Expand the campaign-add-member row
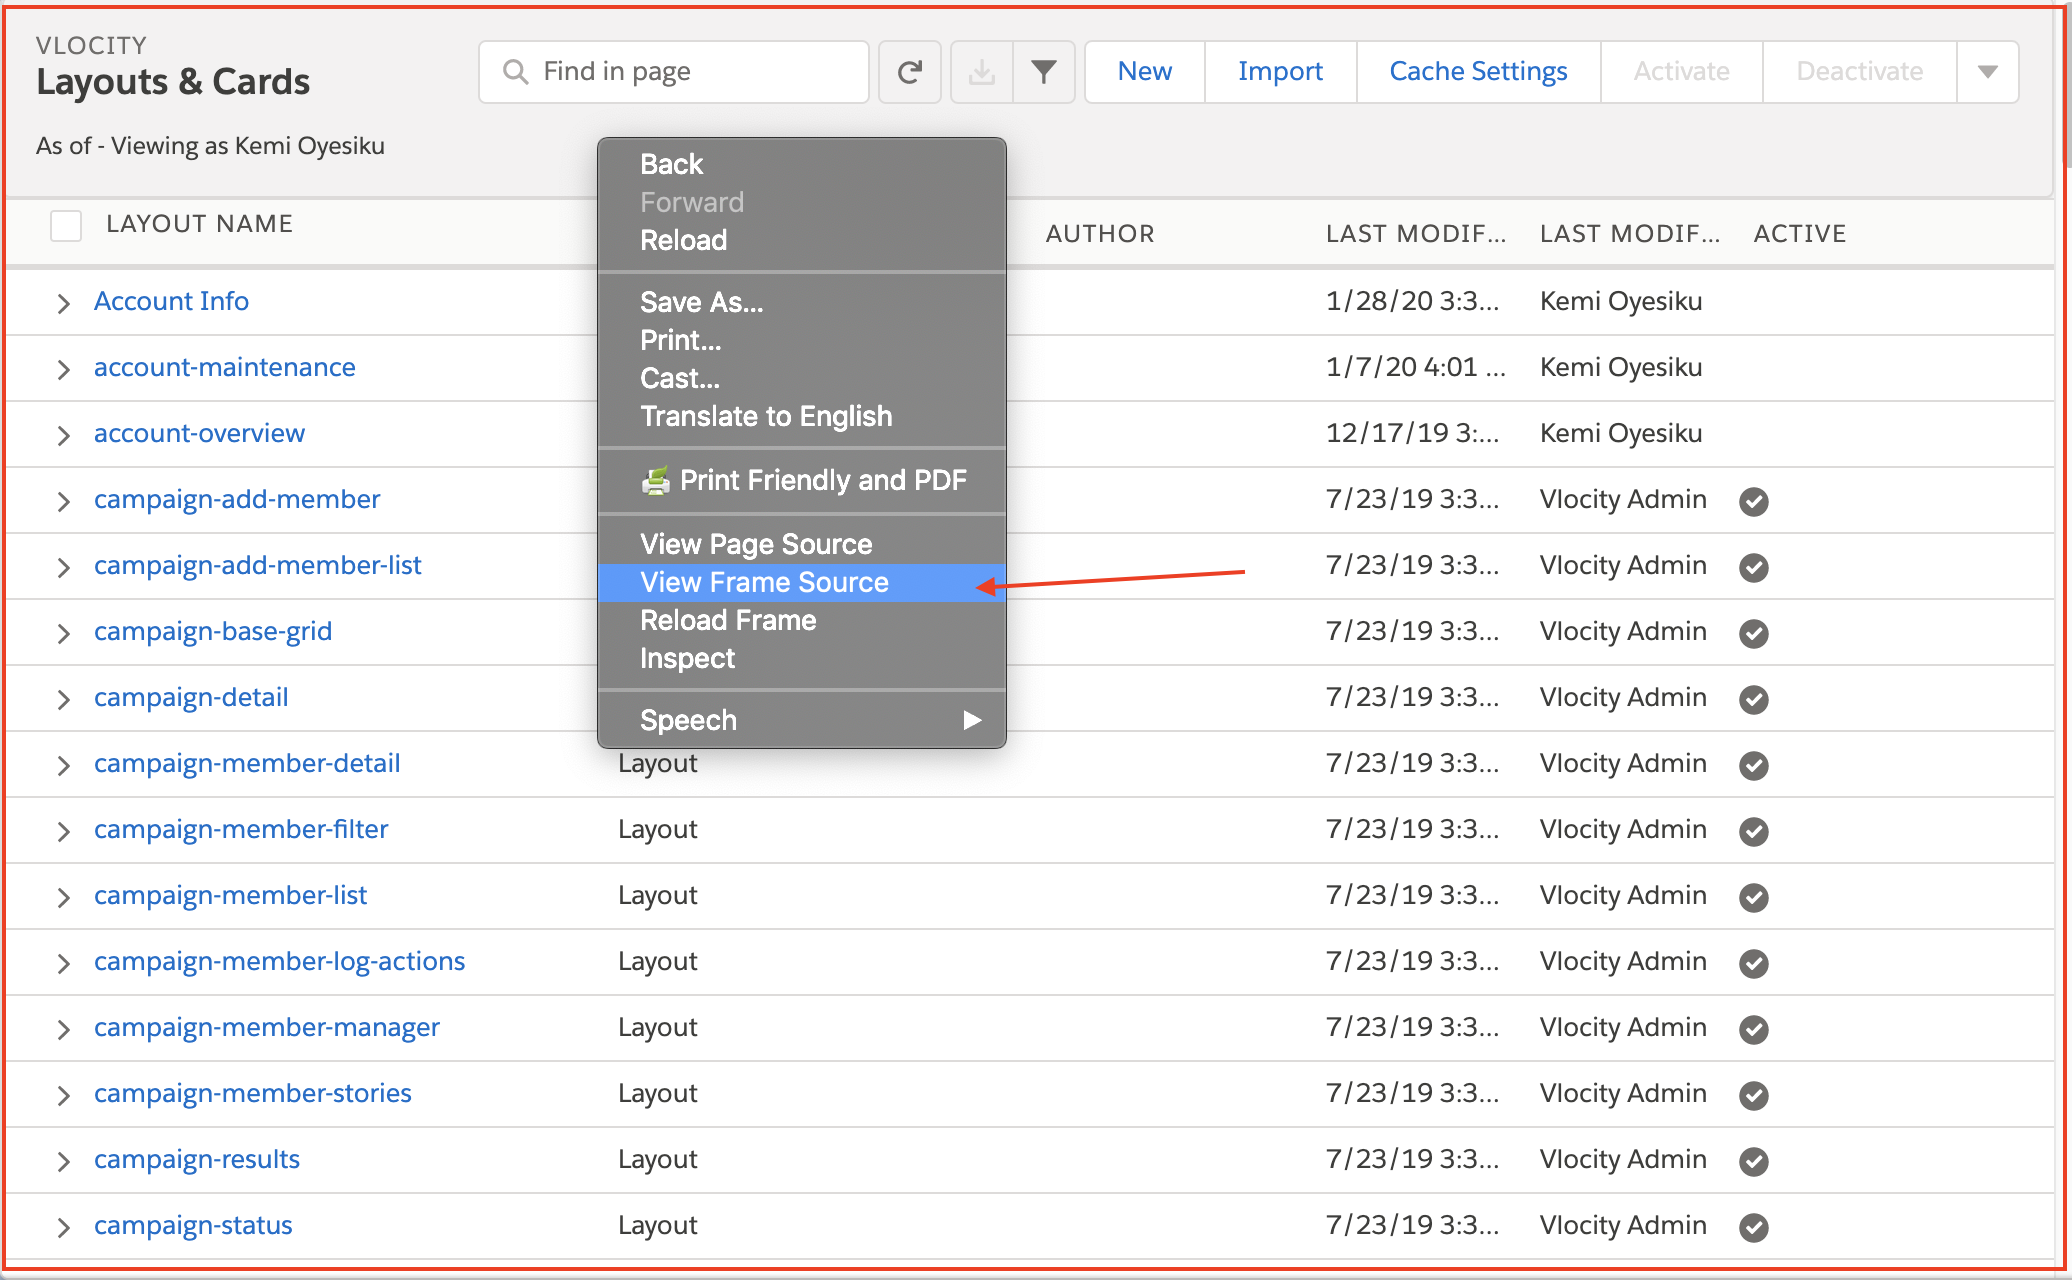This screenshot has height=1280, width=2072. click(x=63, y=501)
